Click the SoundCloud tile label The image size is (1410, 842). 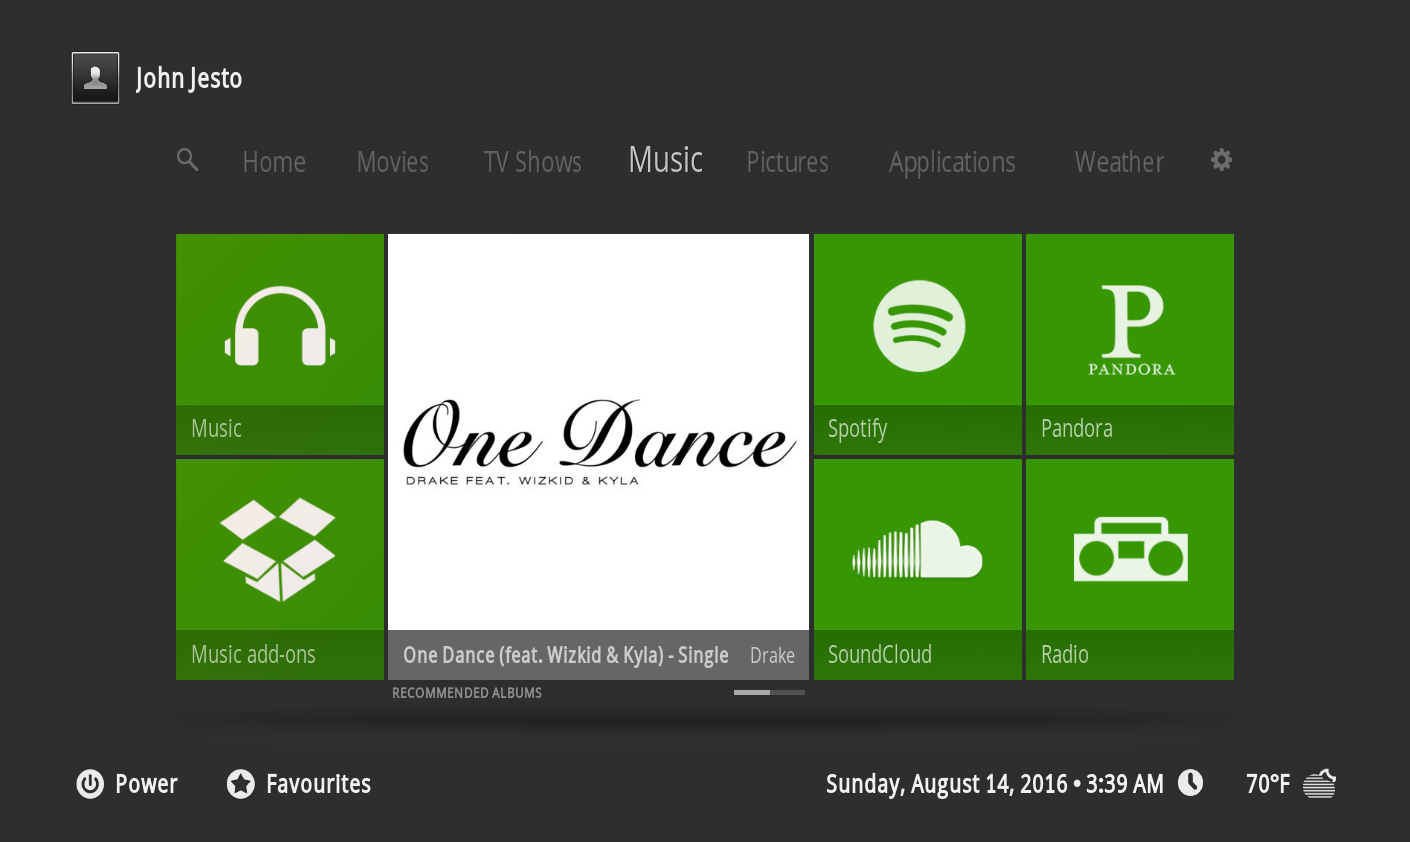(x=880, y=655)
